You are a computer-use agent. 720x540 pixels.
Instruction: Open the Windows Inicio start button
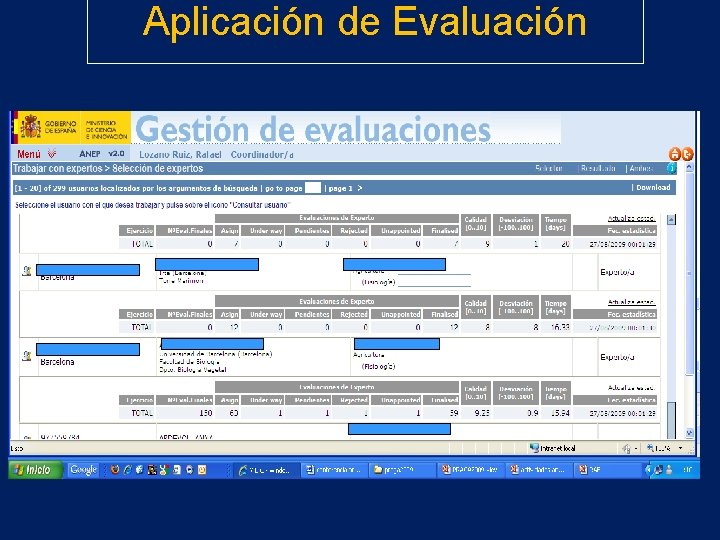[x=35, y=470]
